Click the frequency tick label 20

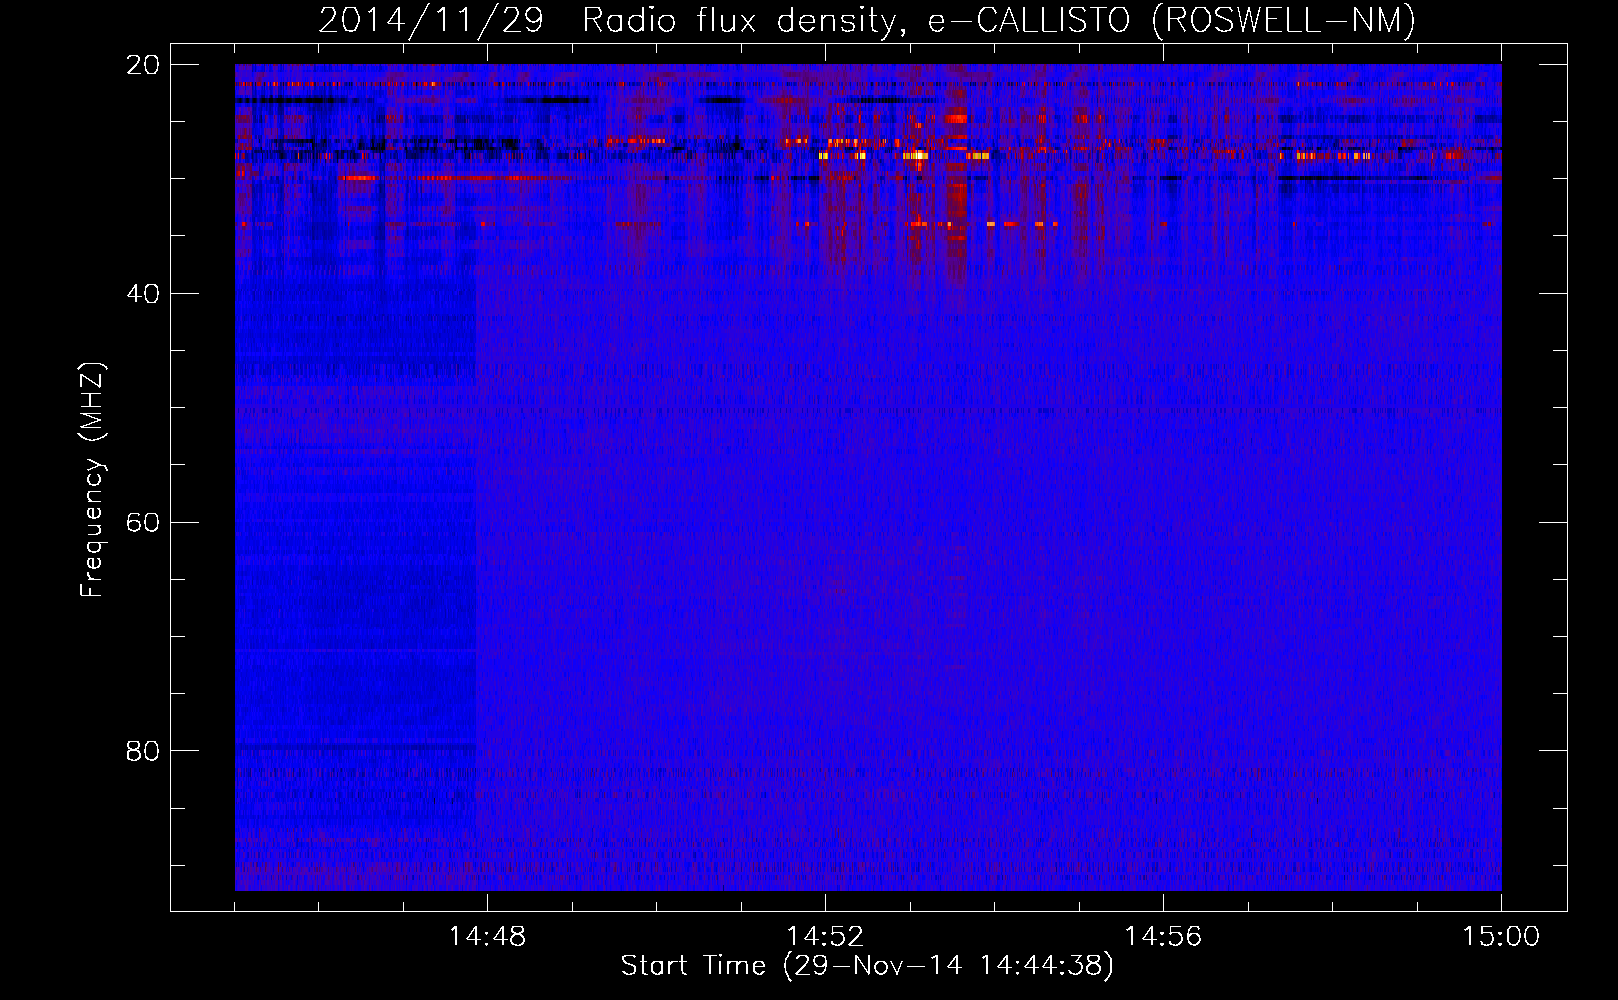142,65
